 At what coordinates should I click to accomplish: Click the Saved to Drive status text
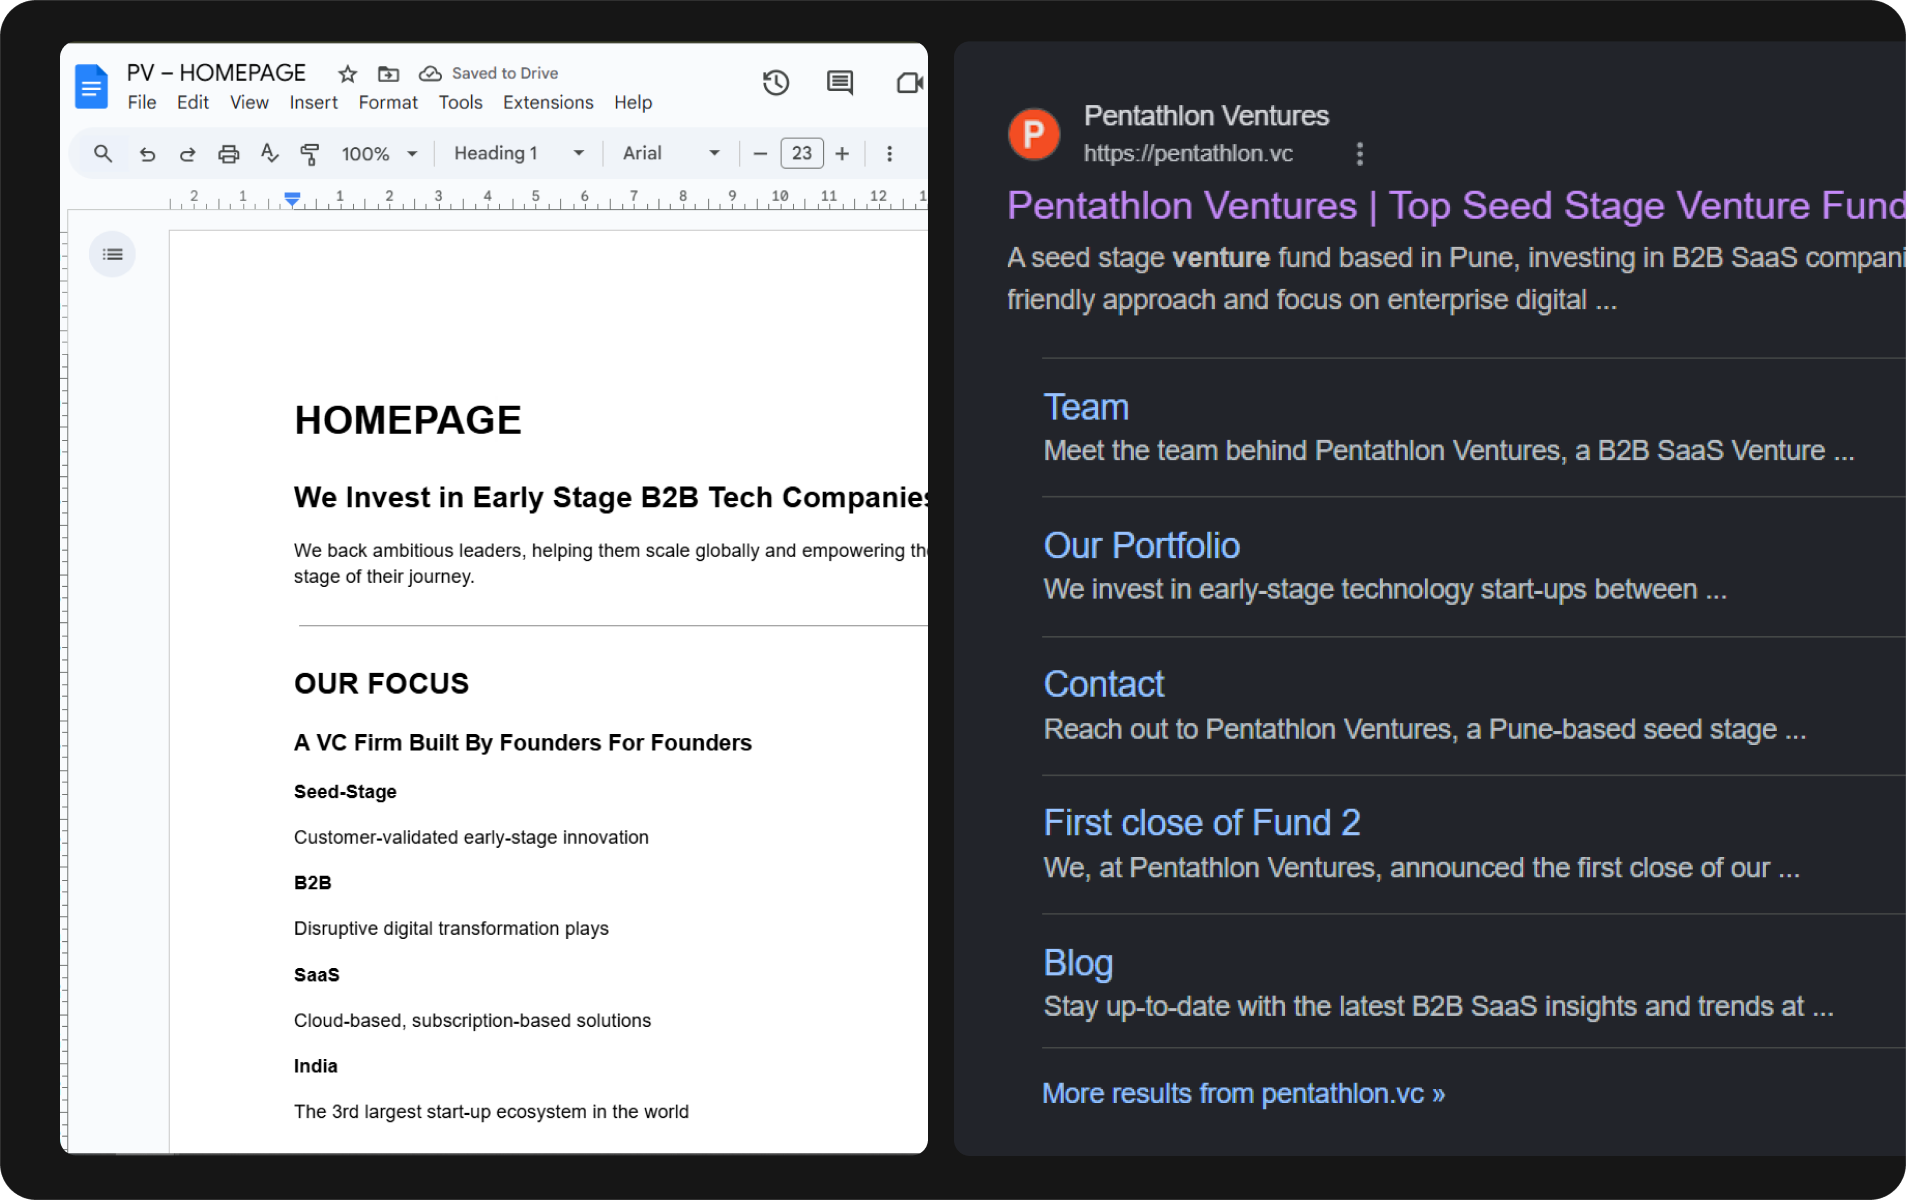point(505,74)
